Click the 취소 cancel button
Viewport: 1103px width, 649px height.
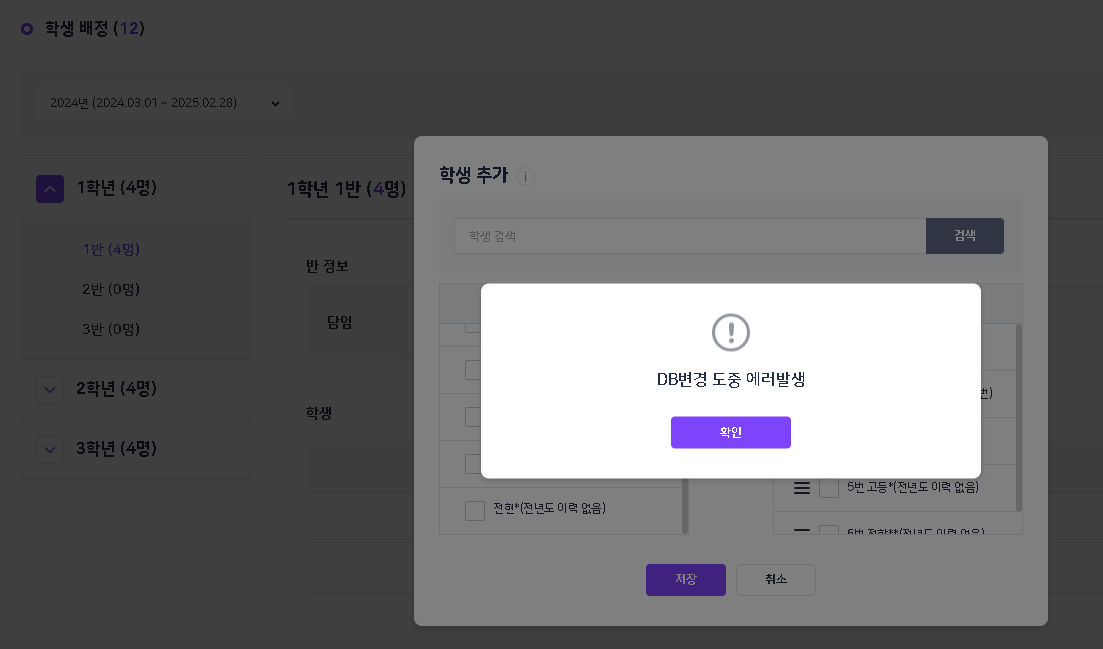(775, 579)
